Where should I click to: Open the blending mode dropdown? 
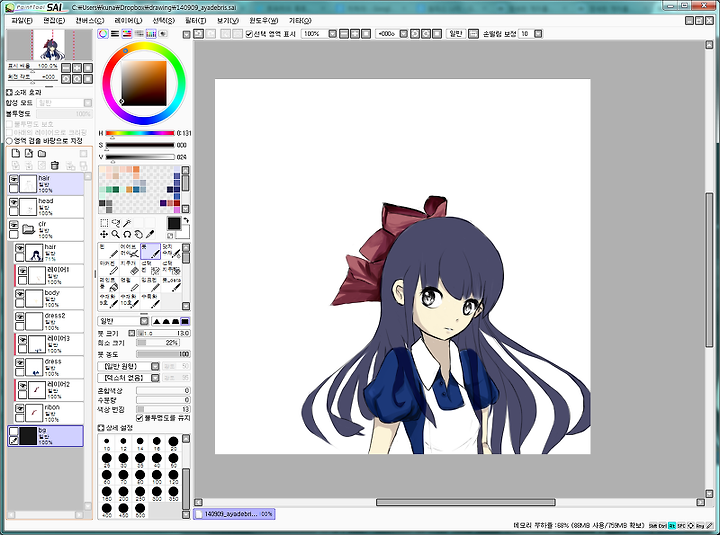64,103
